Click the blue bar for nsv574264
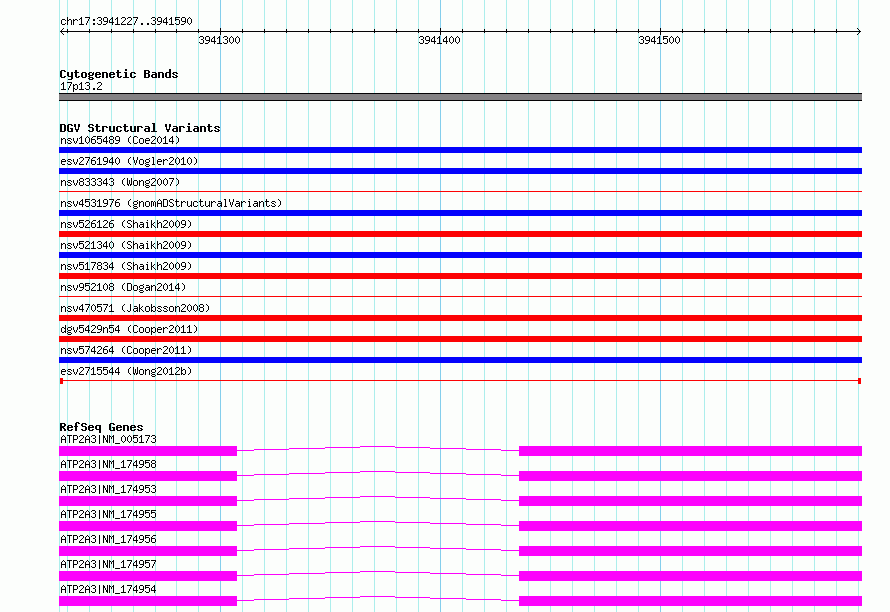Screen dimensions: 890x612 460,360
